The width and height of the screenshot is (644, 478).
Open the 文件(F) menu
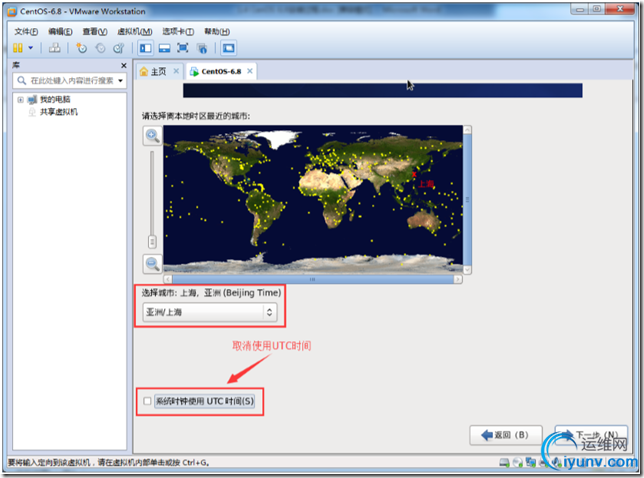pyautogui.click(x=26, y=32)
